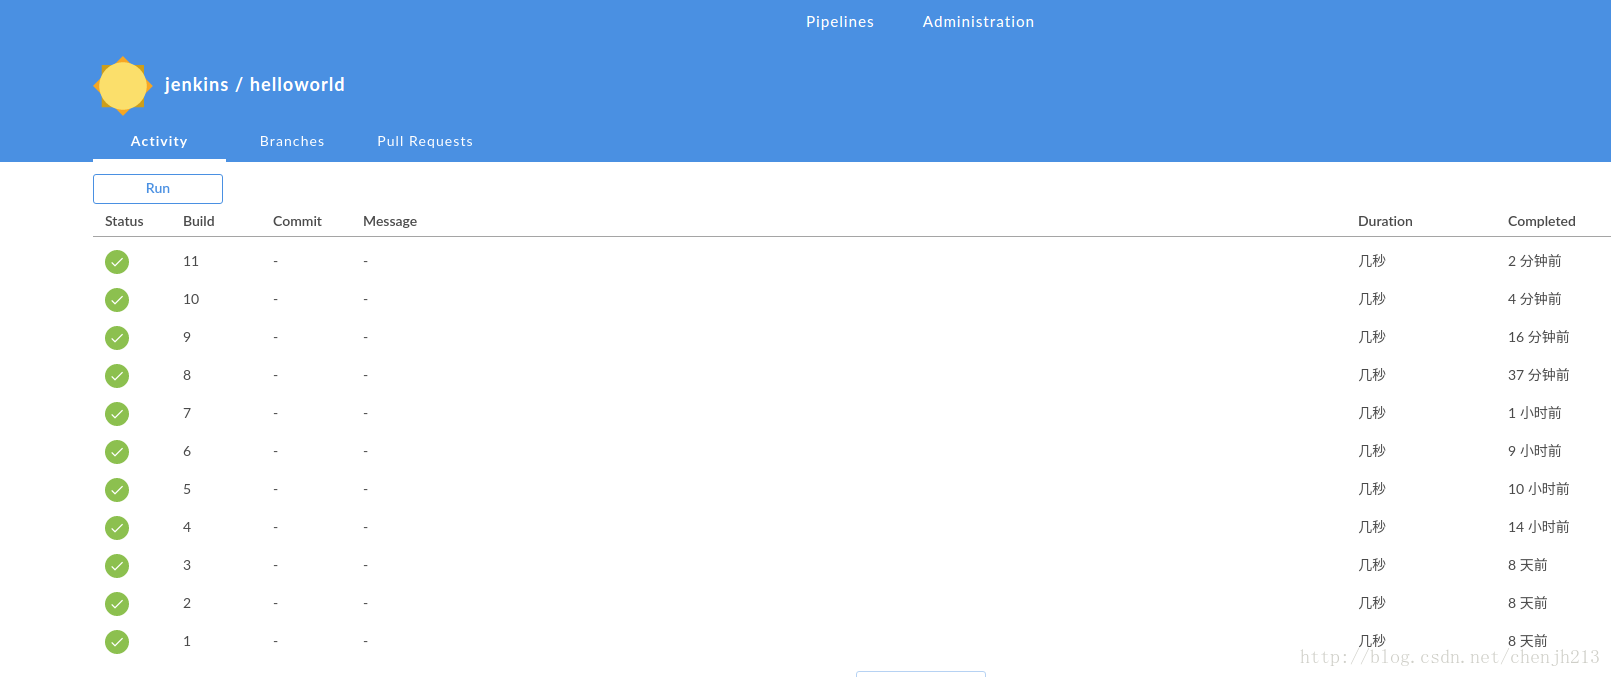Select build number 2
The height and width of the screenshot is (677, 1611).
(x=187, y=603)
